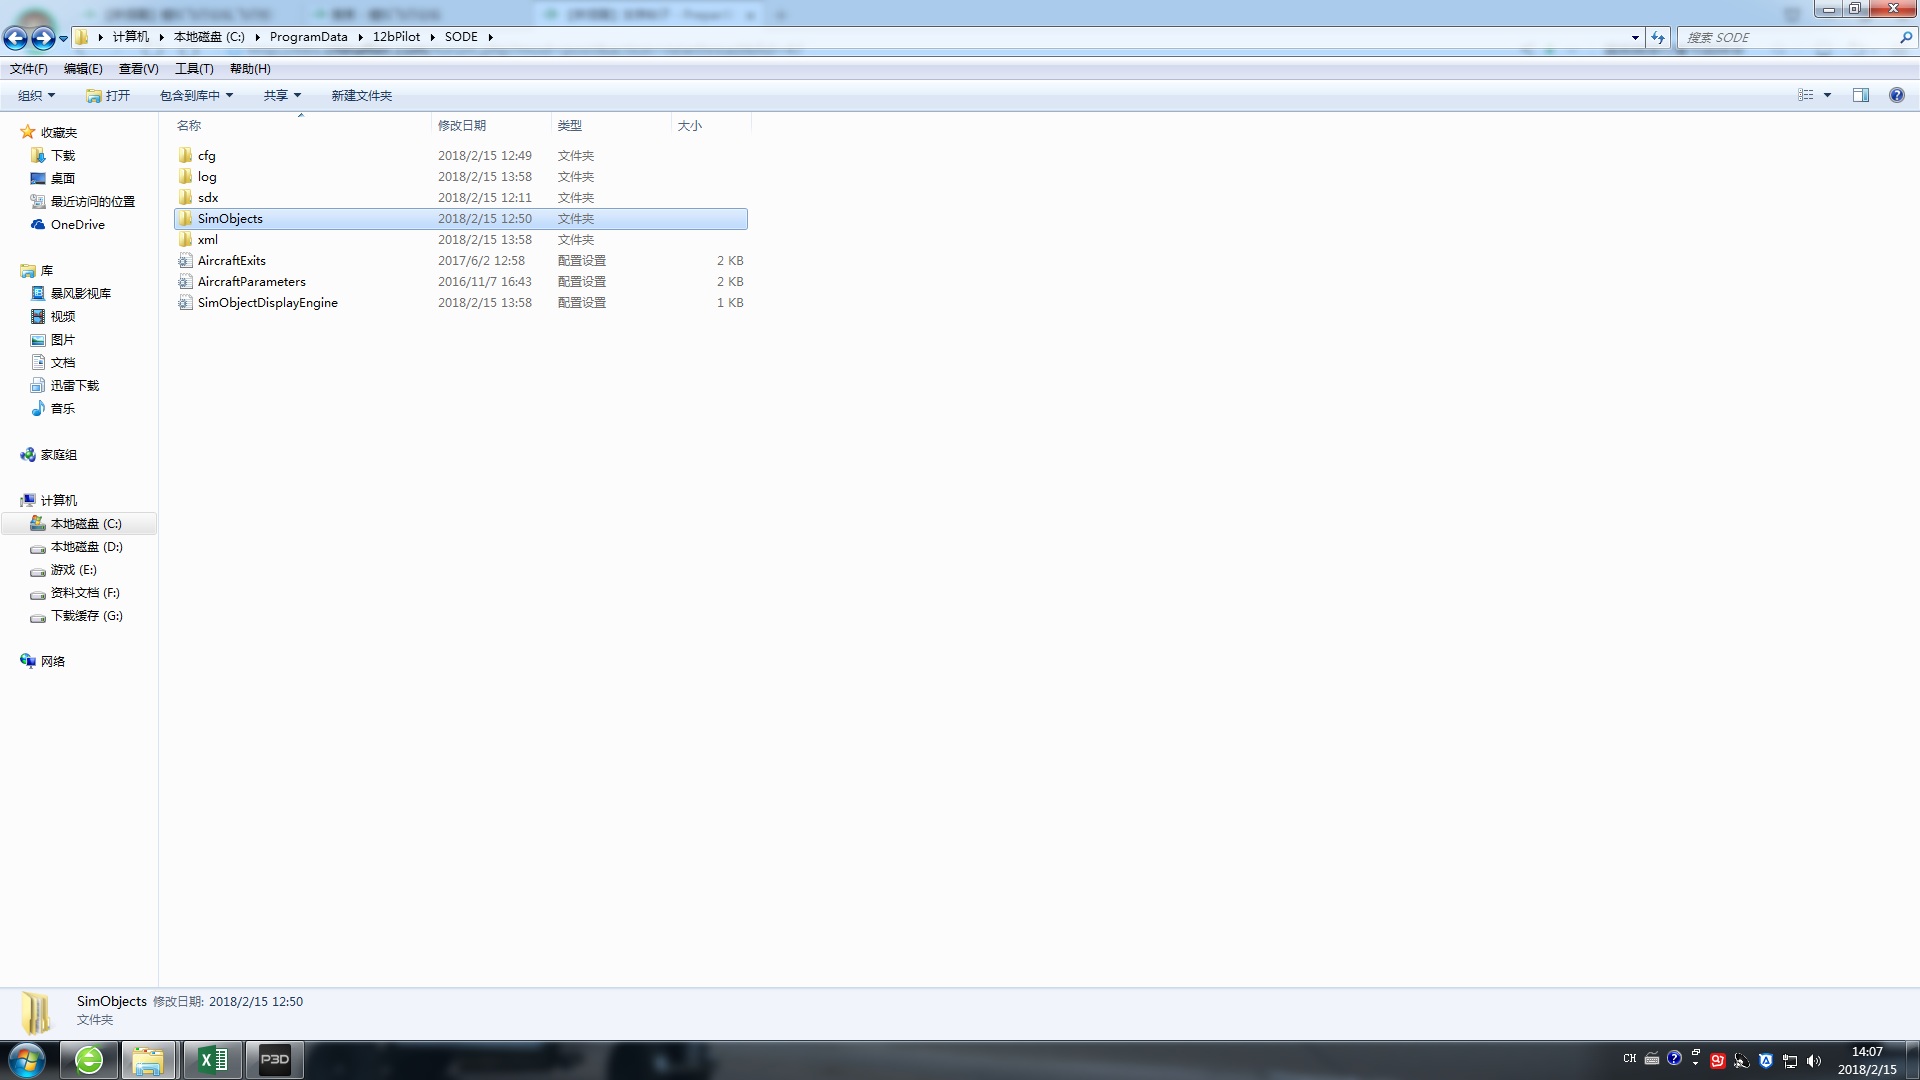Select OneDrive in the sidebar
1920x1080 pixels.
77,225
